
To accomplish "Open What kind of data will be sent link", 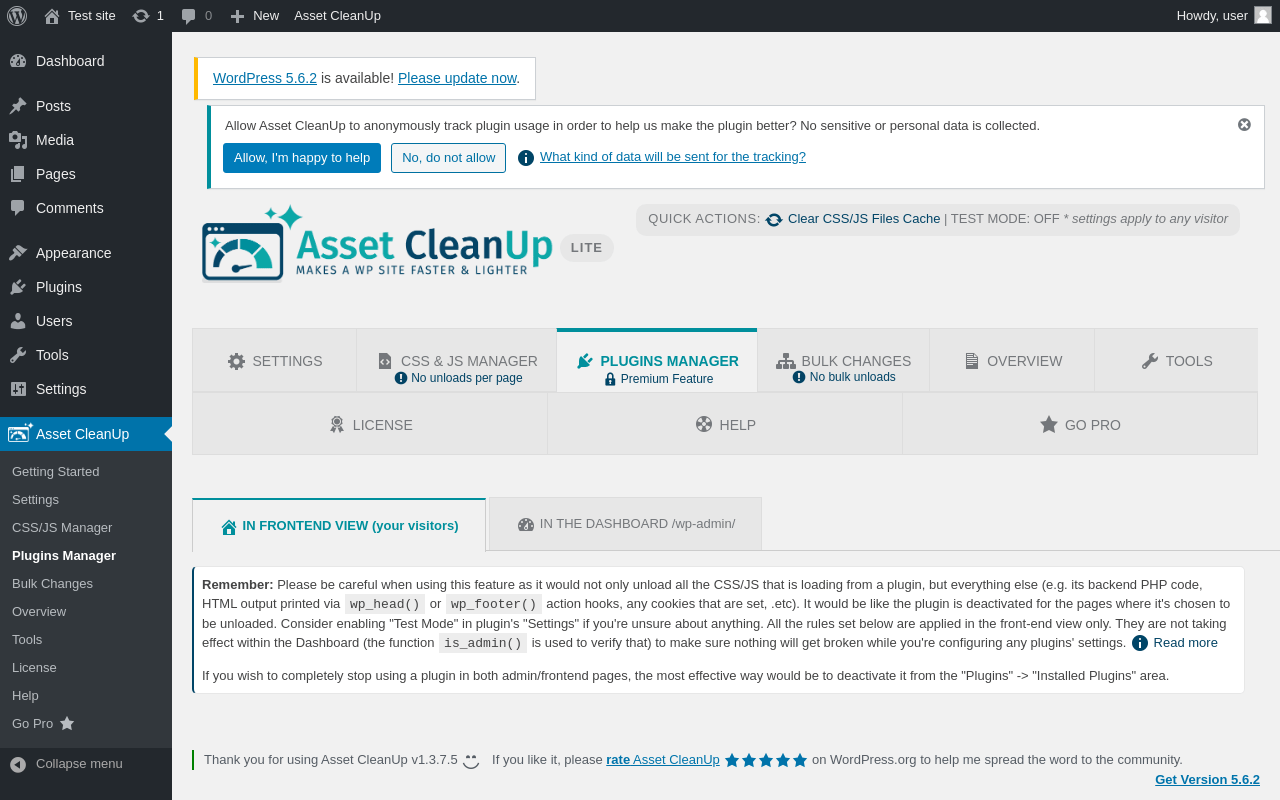I will (x=673, y=157).
